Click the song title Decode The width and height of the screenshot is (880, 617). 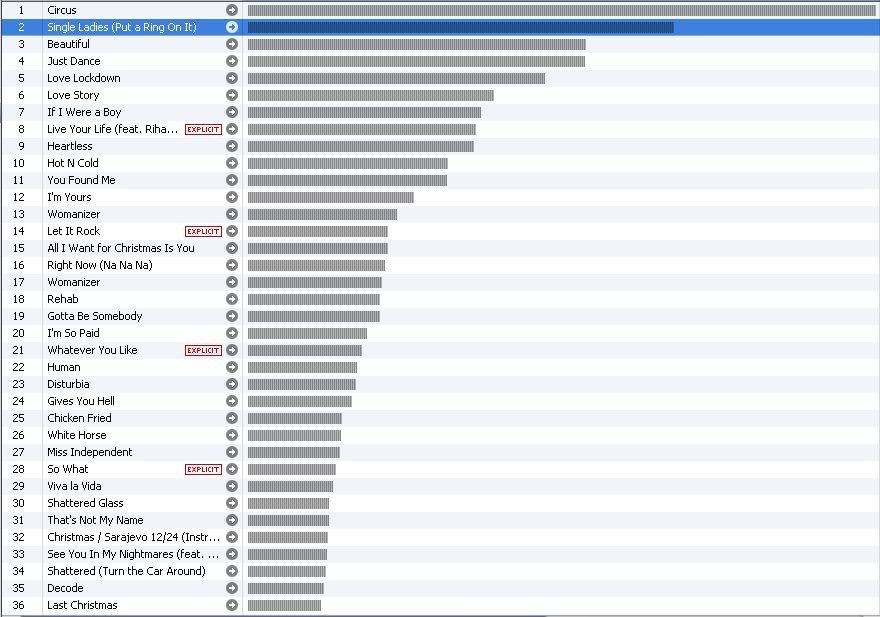tap(65, 588)
